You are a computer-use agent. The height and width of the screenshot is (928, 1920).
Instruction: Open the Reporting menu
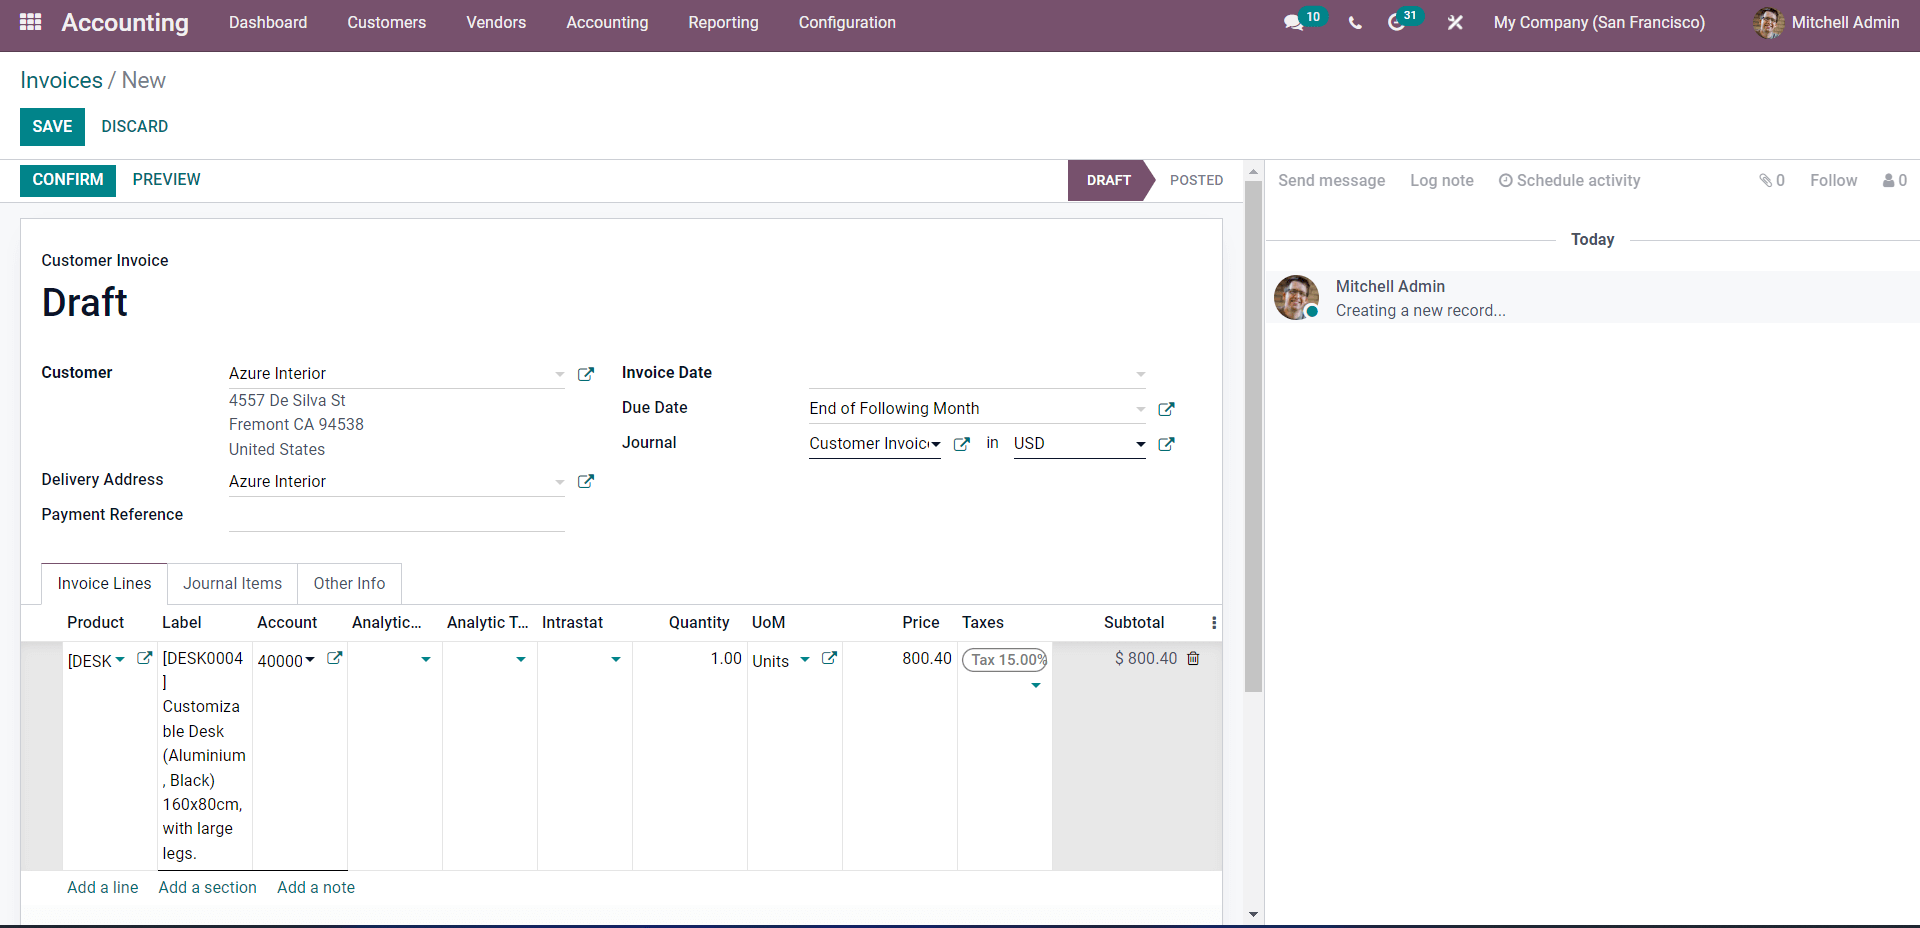[723, 22]
